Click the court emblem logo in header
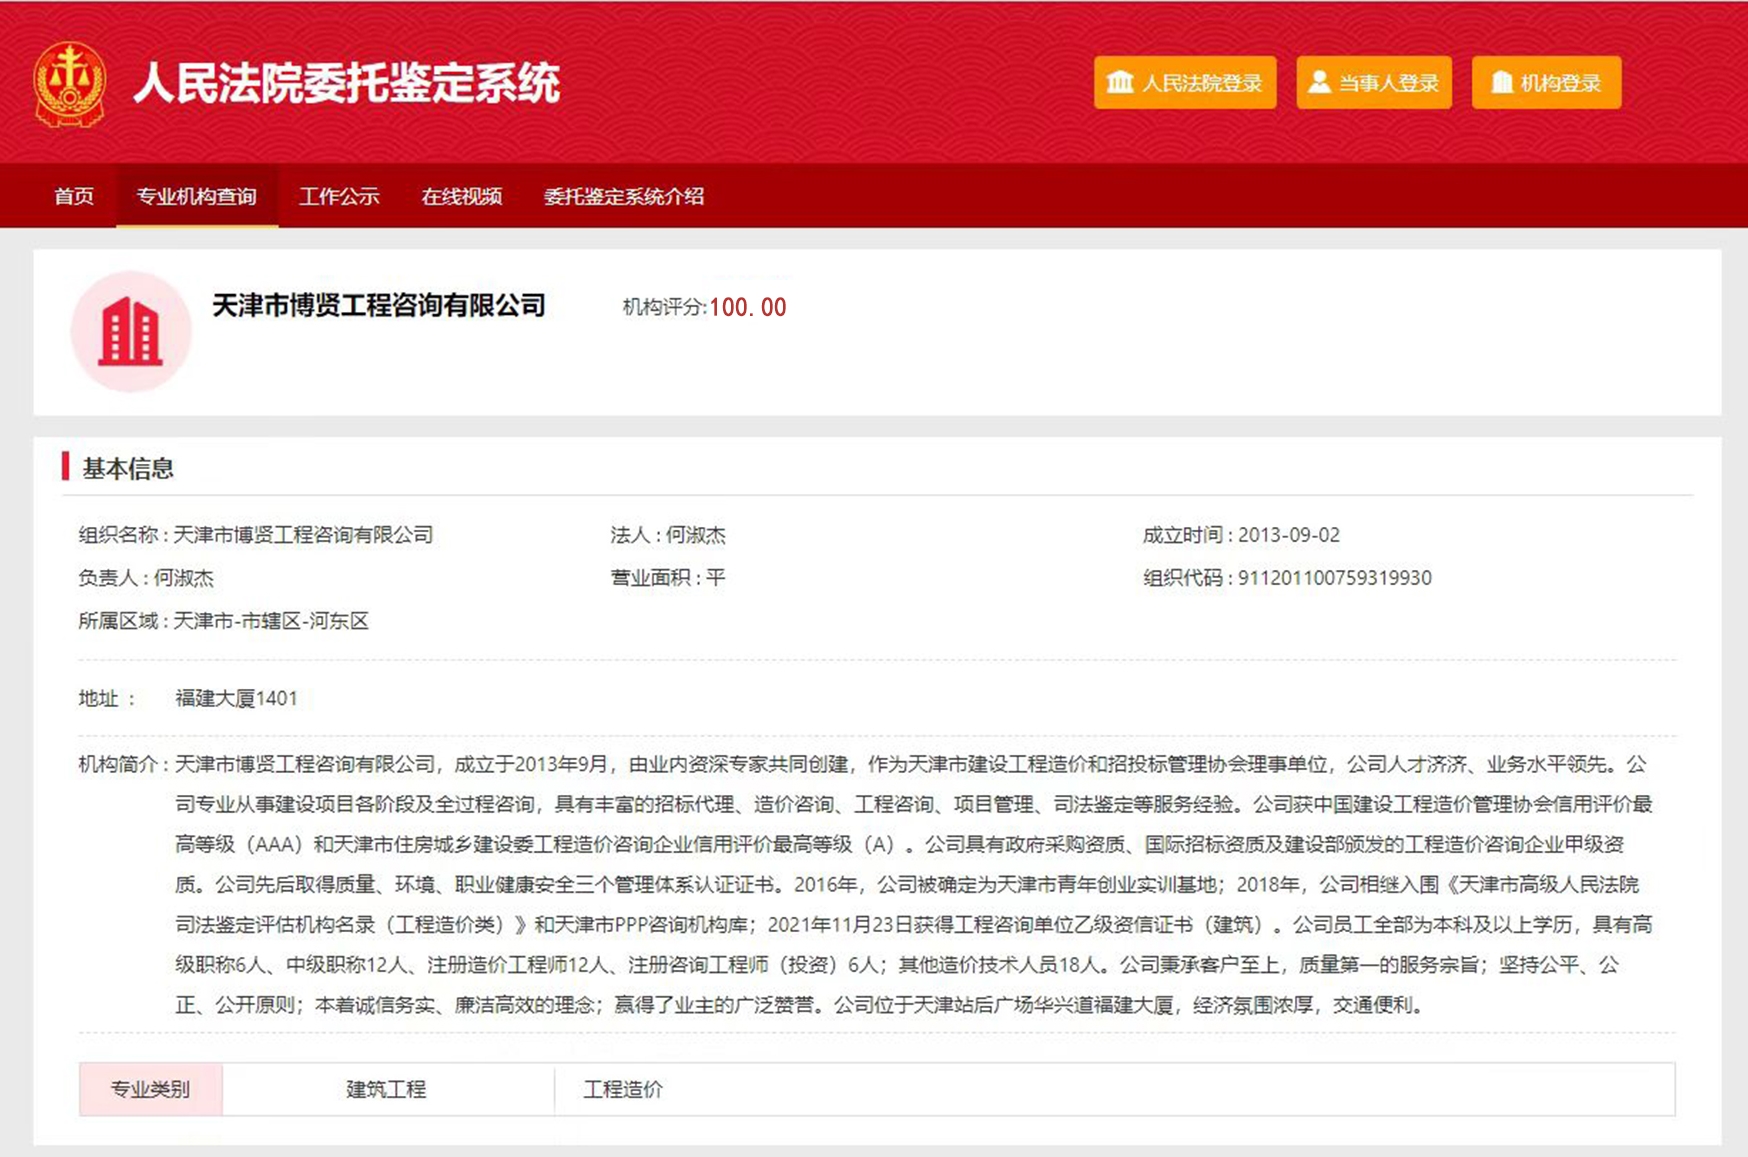Viewport: 1748px width, 1157px height. [x=69, y=84]
